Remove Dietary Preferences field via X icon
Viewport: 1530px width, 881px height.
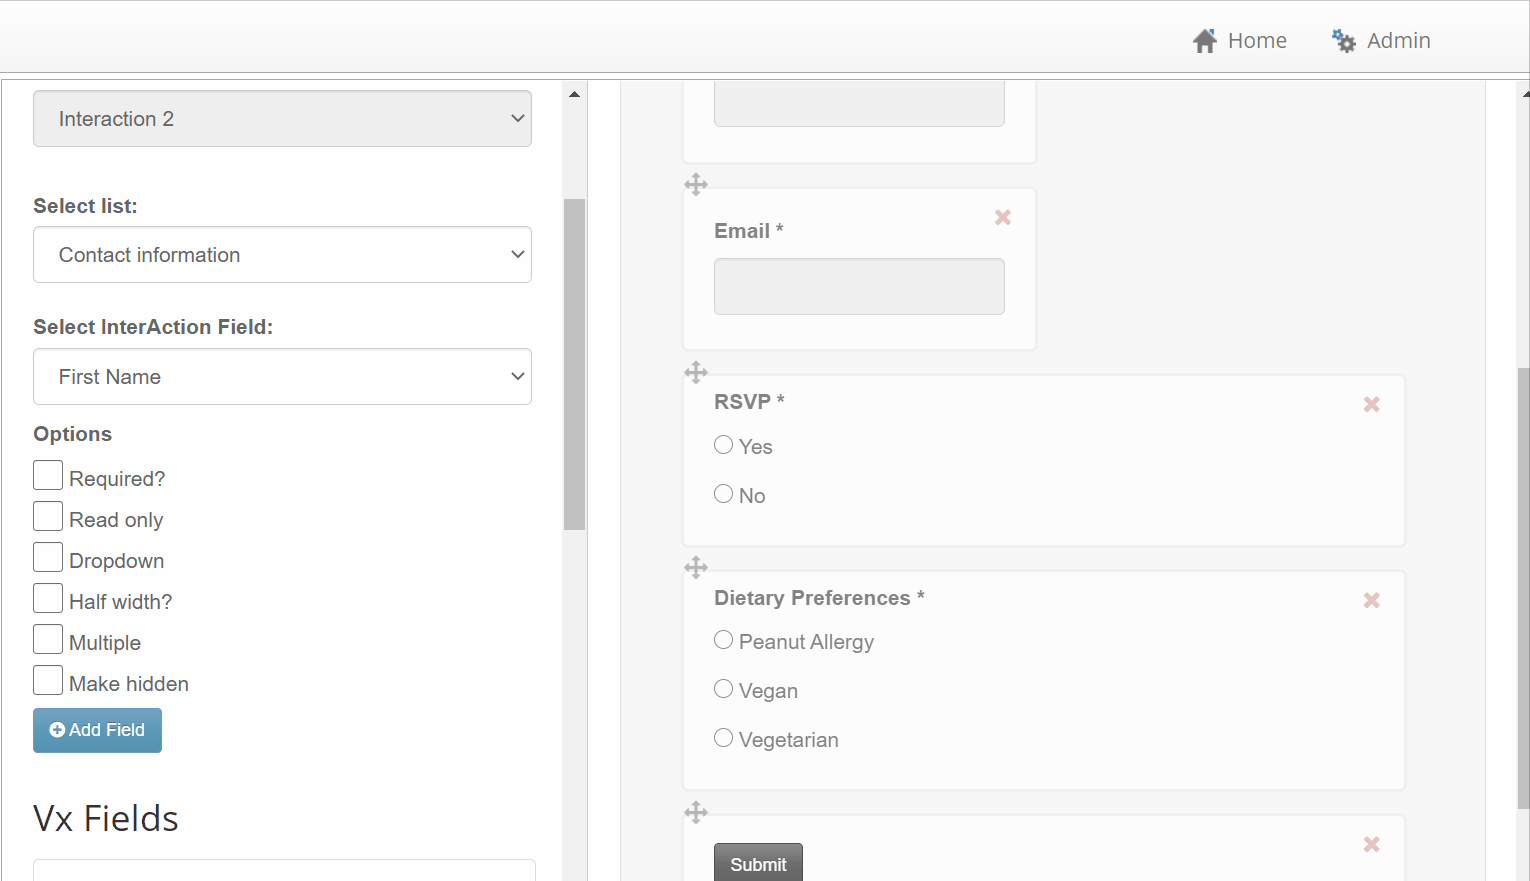click(1372, 600)
